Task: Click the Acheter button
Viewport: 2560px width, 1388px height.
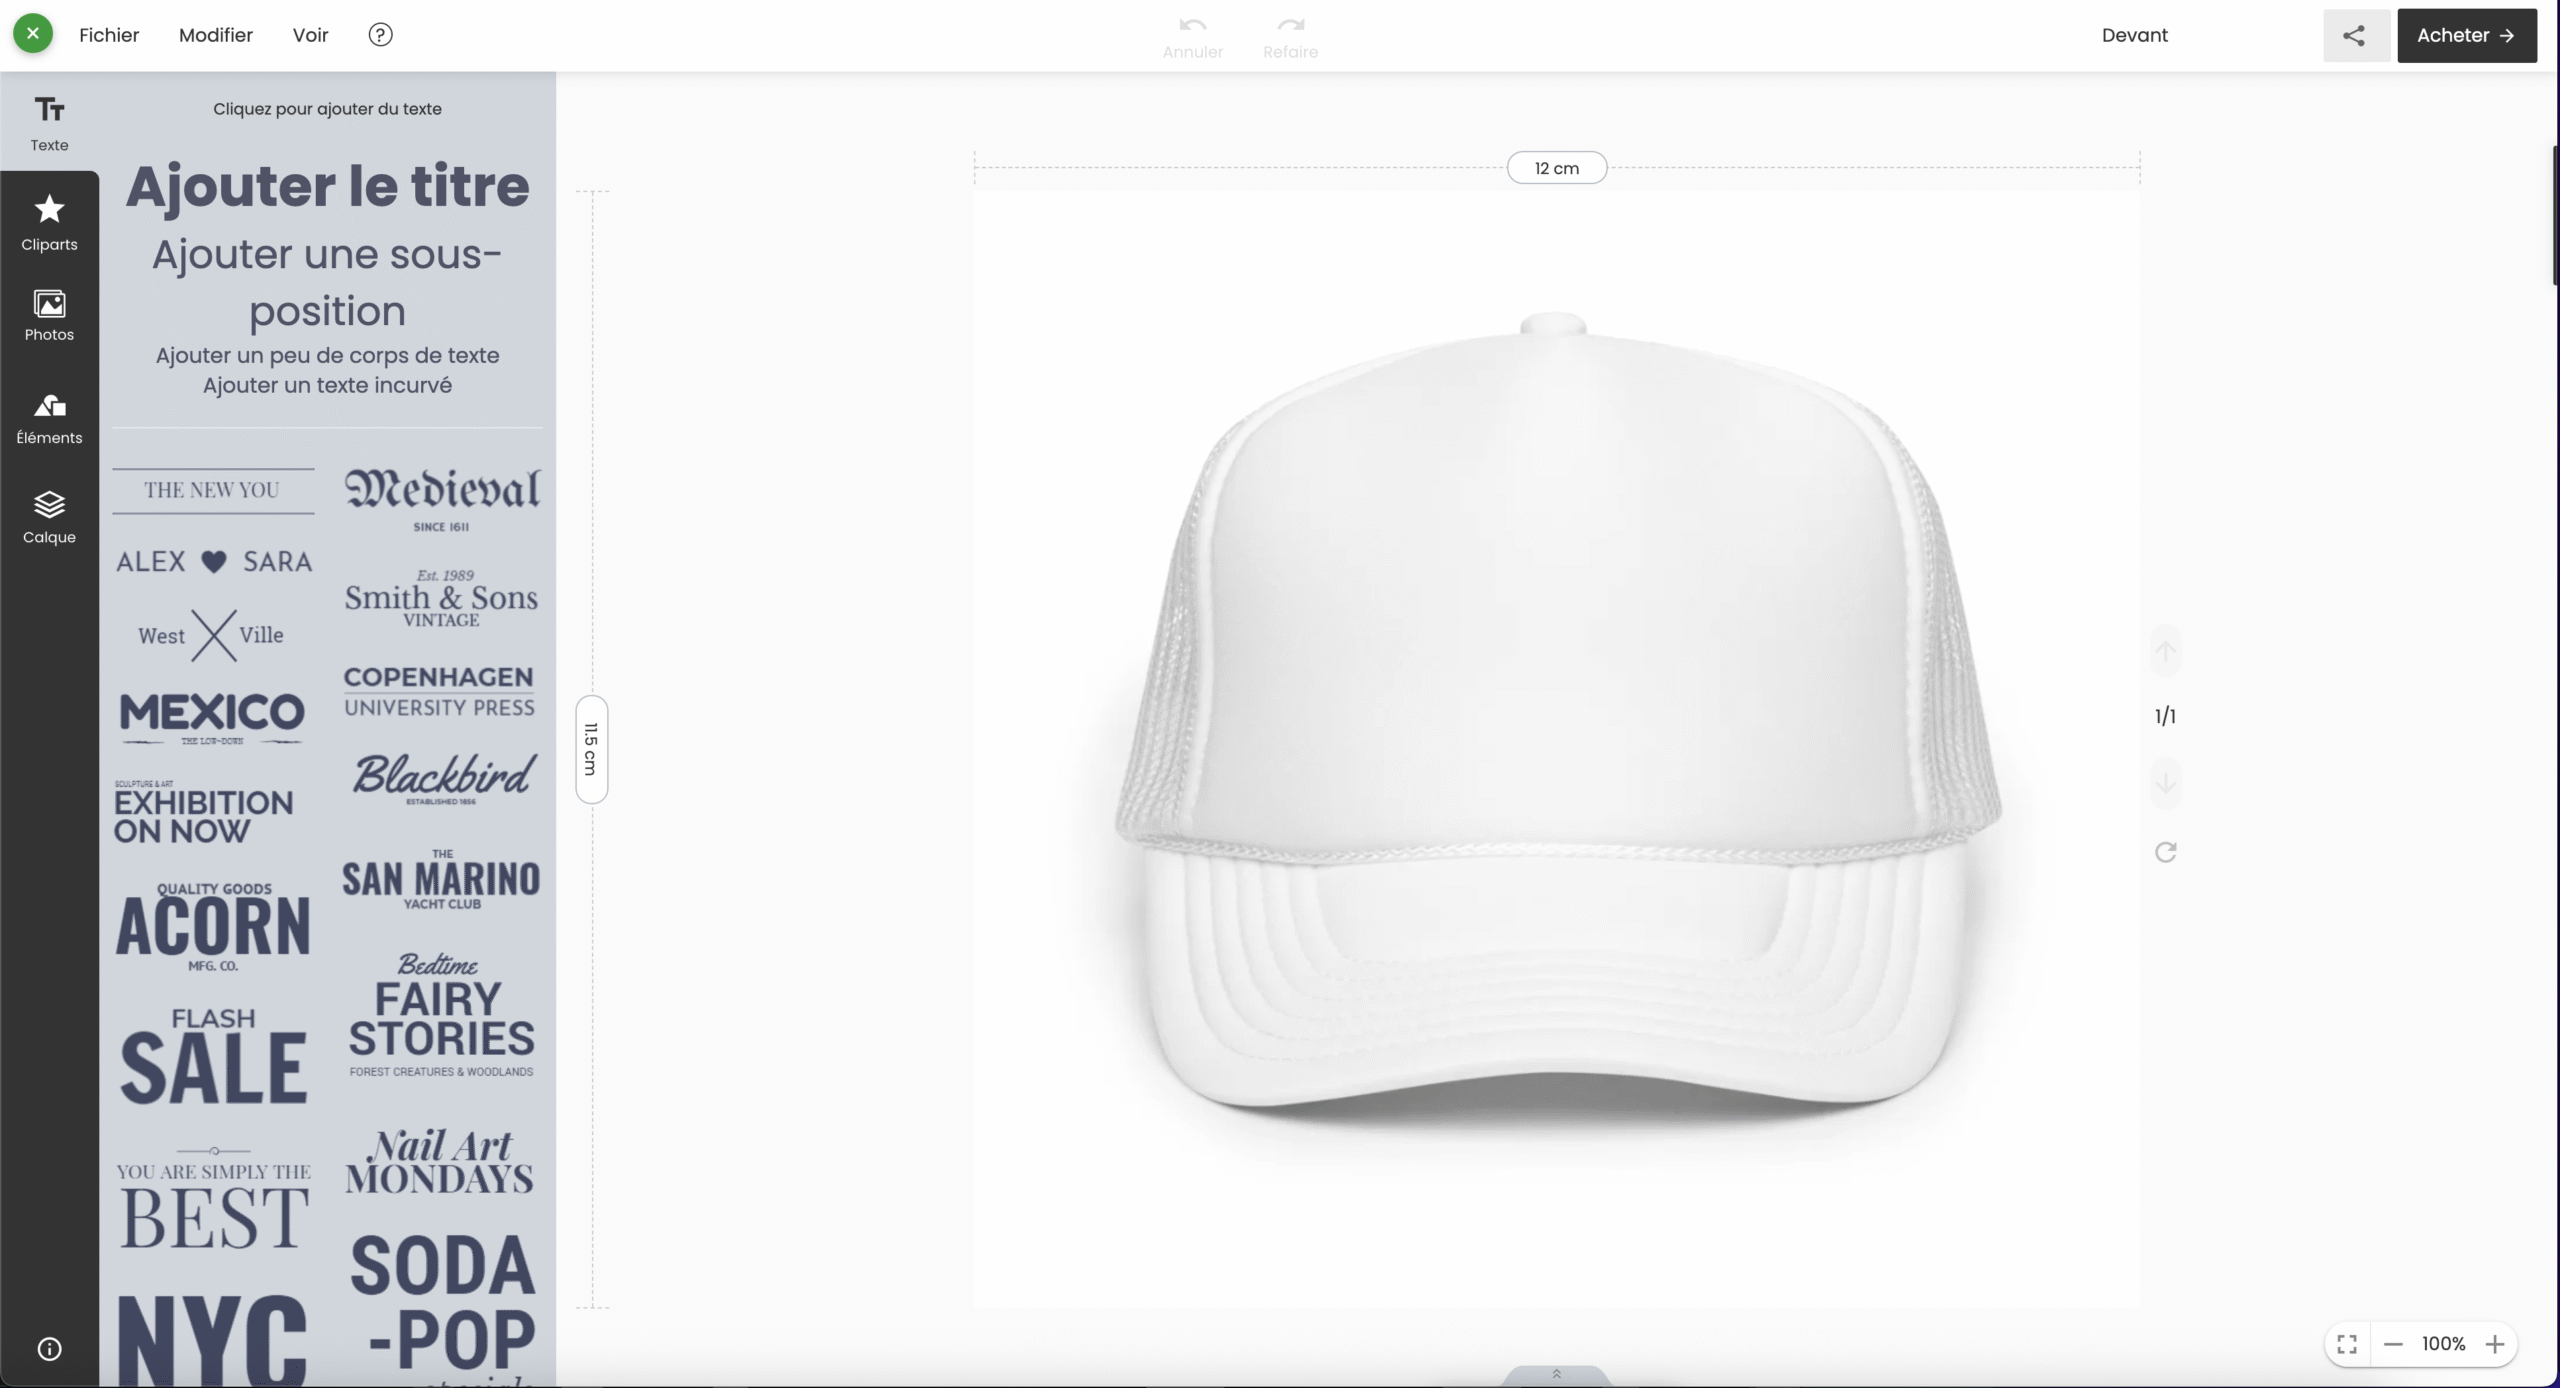Action: coord(2466,36)
